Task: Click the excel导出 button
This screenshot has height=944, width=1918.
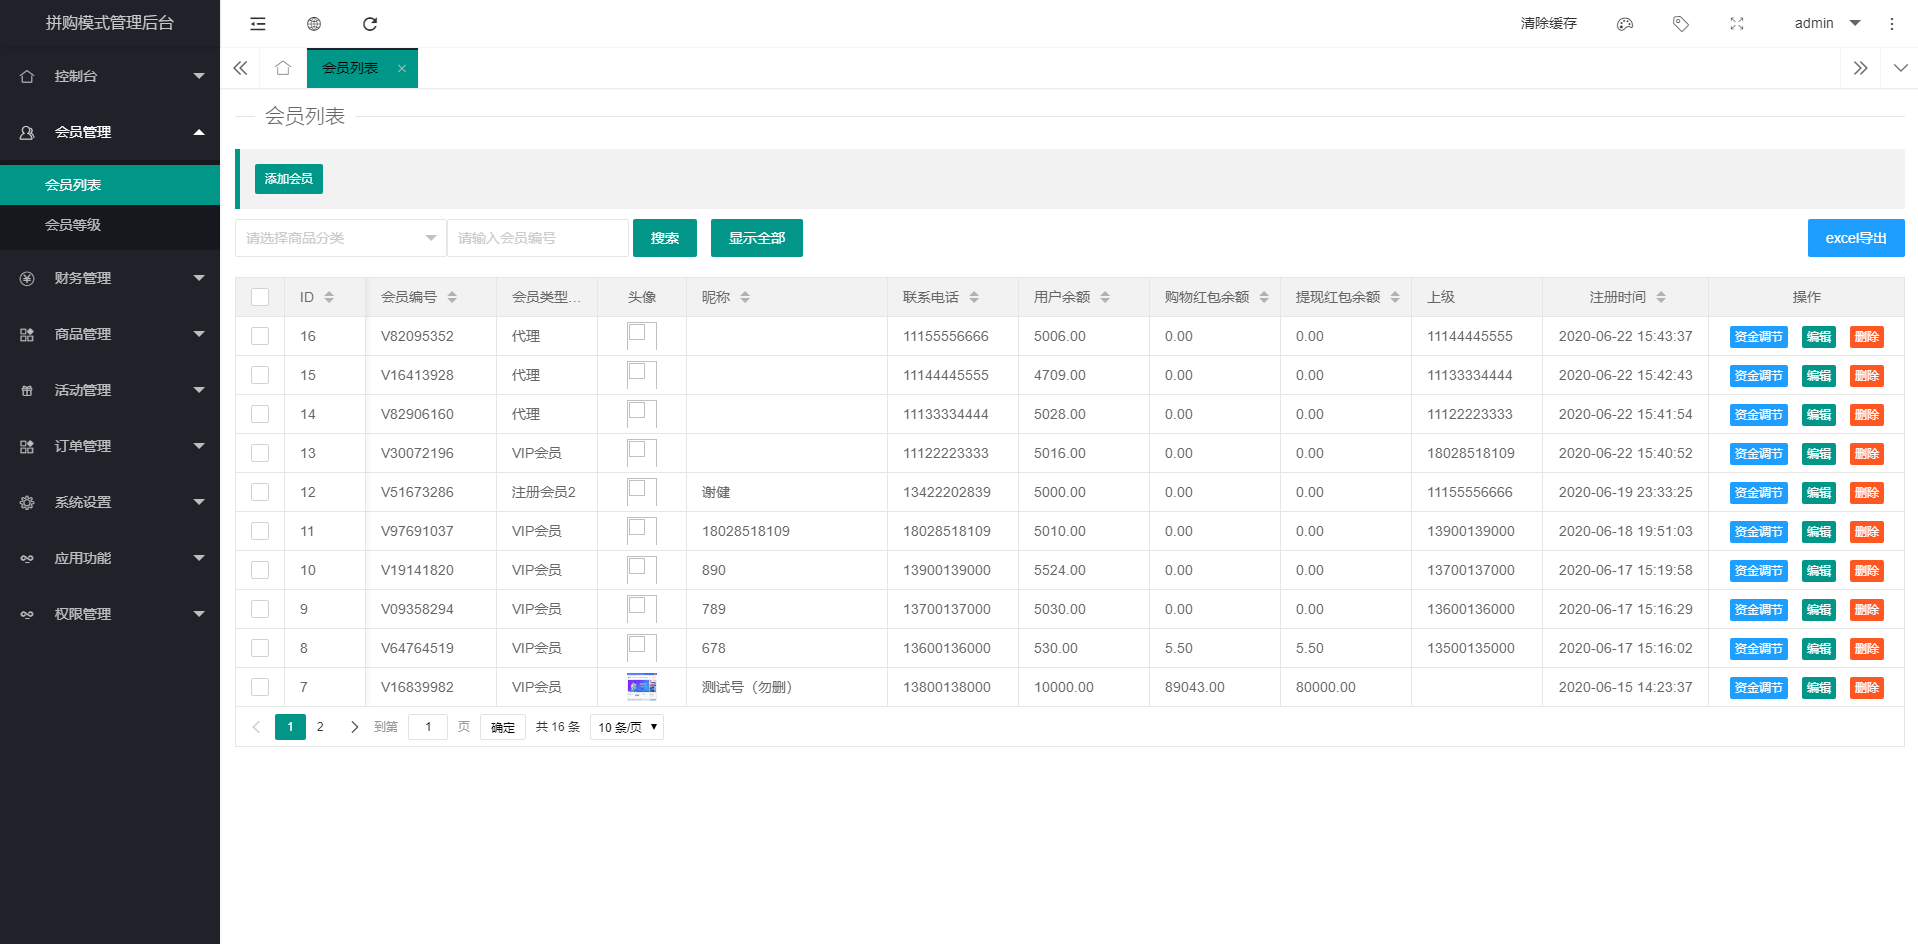Action: (1855, 238)
